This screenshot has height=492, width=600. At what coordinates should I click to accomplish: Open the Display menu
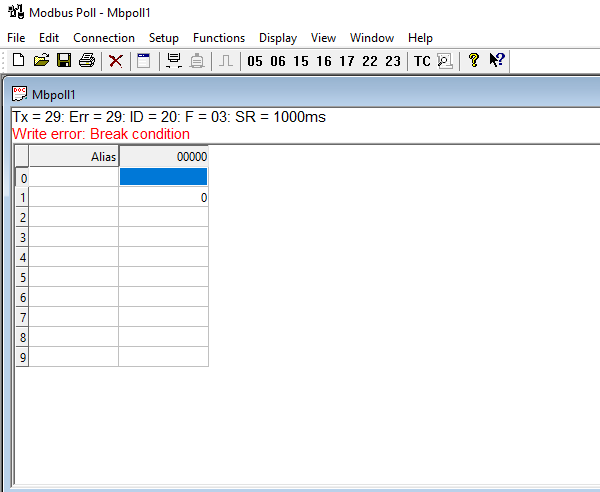point(278,38)
